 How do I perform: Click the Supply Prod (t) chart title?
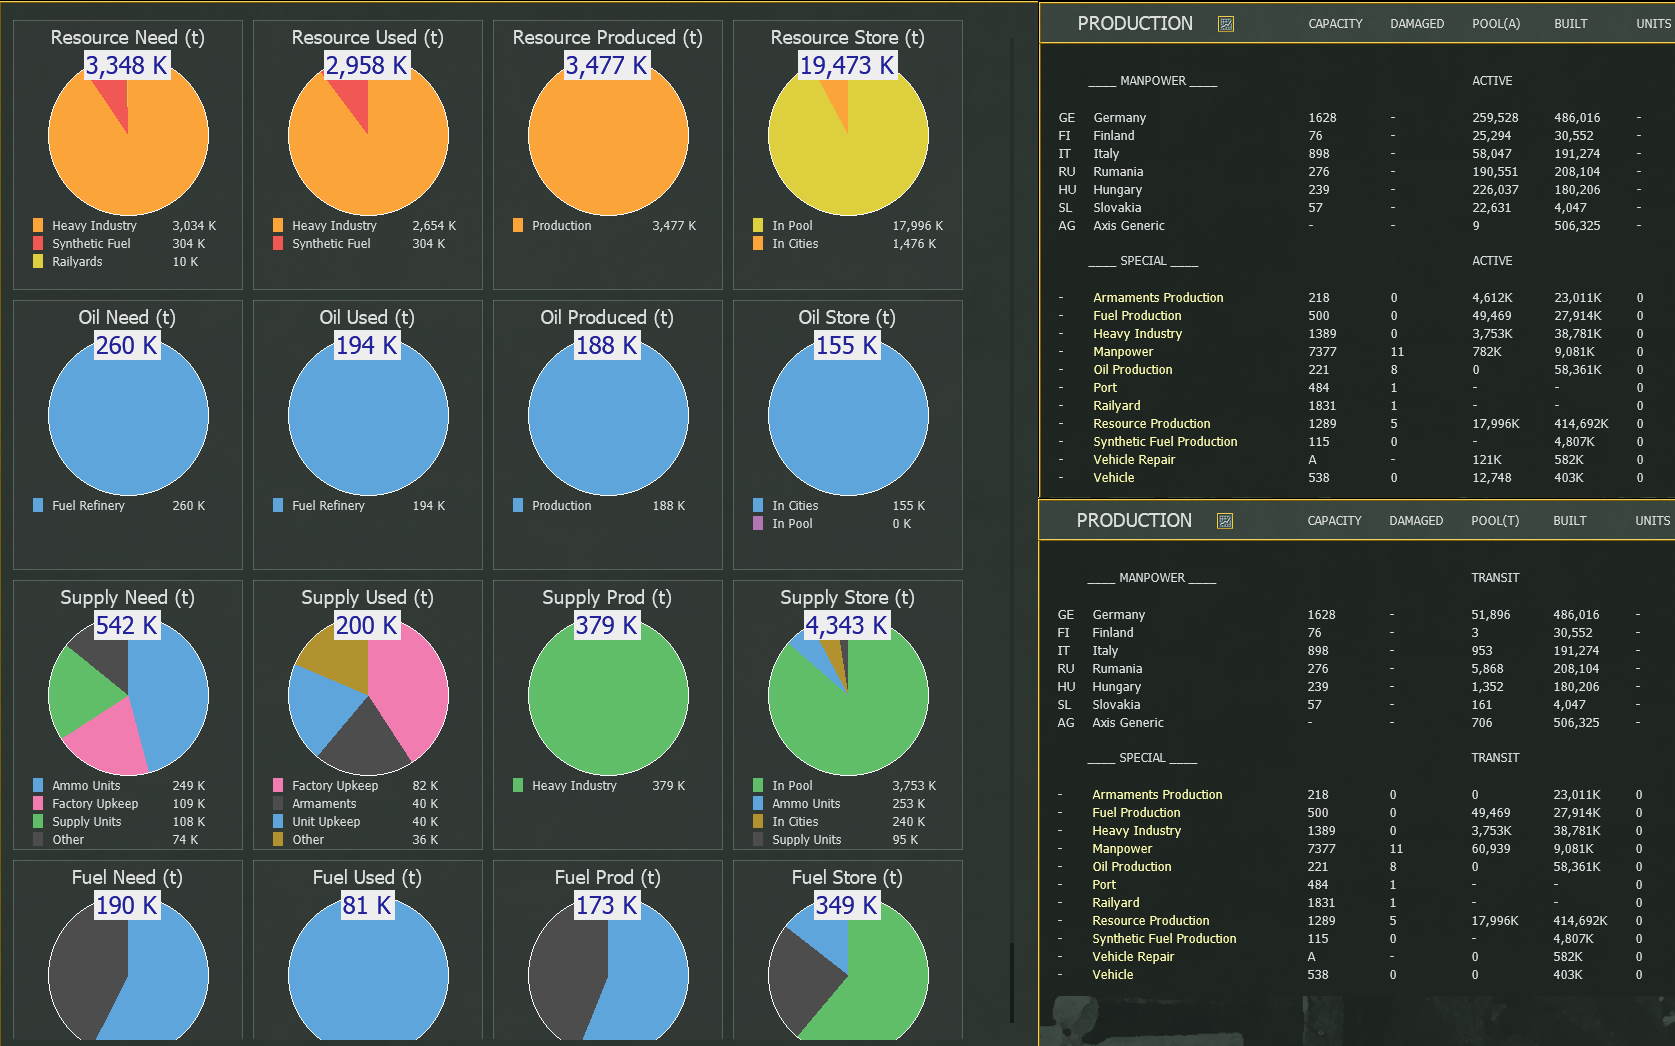(x=607, y=598)
